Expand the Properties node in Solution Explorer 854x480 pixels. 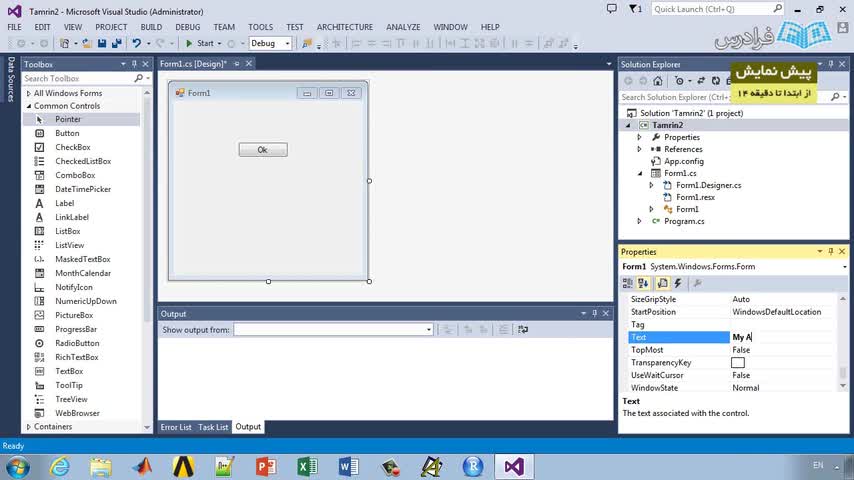pyautogui.click(x=639, y=137)
